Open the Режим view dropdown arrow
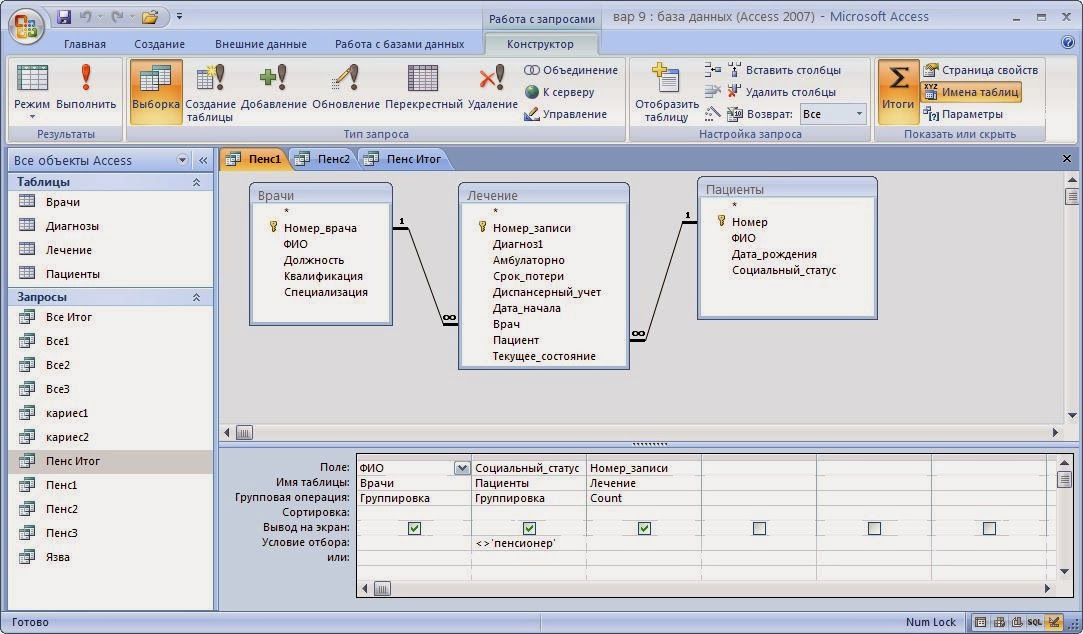 32,117
